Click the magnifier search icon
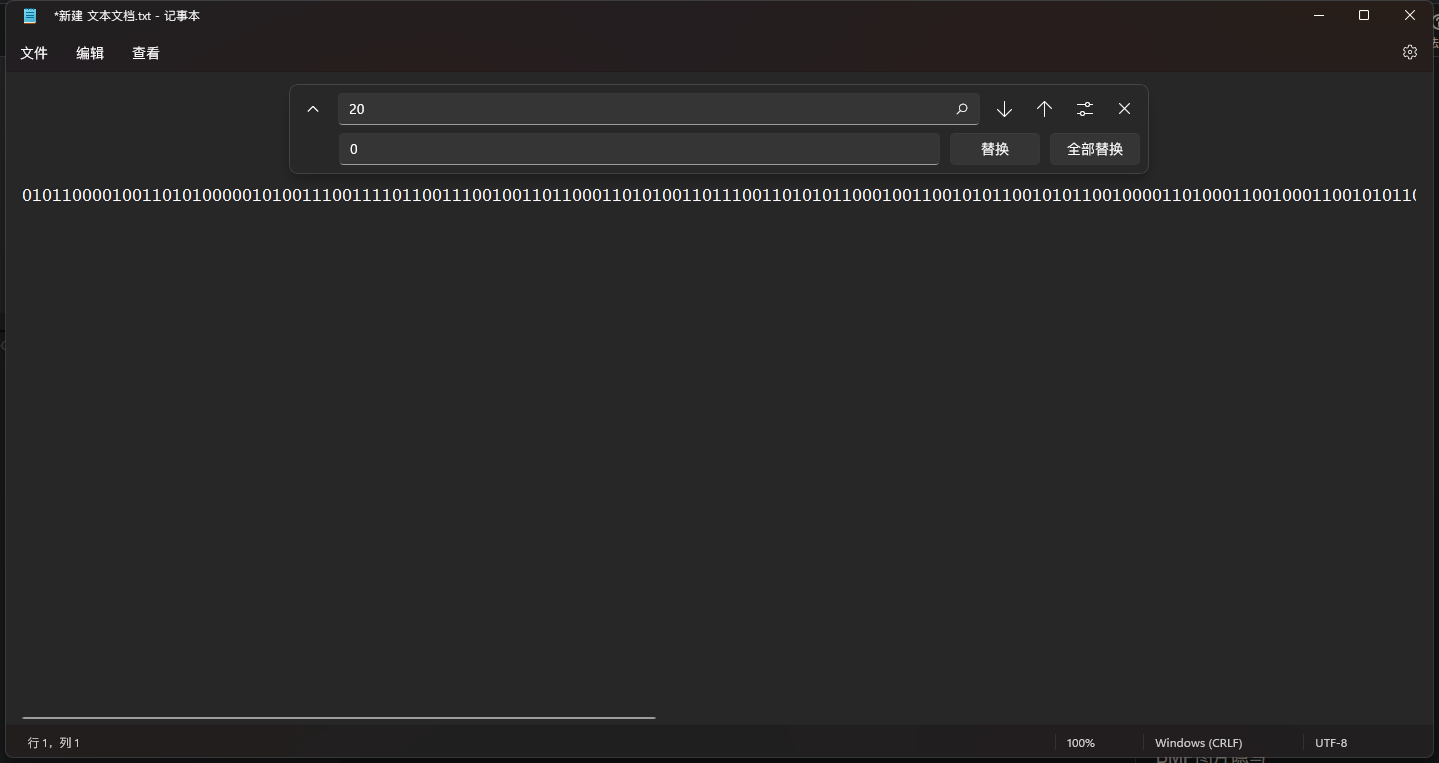1439x763 pixels. (962, 109)
